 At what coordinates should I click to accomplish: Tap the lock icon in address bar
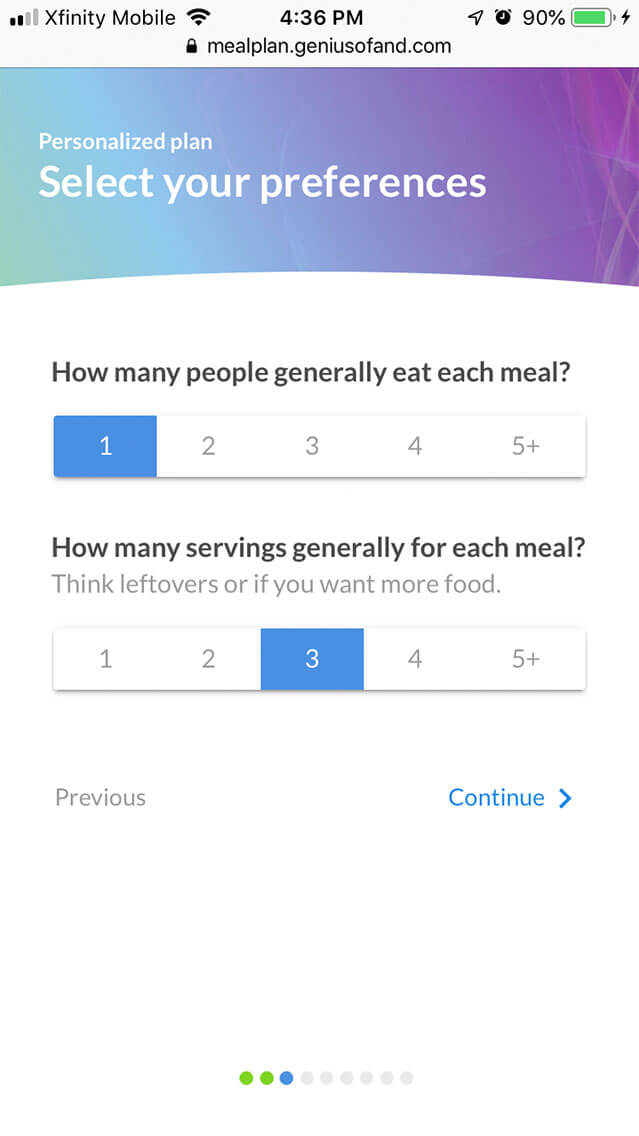click(193, 46)
